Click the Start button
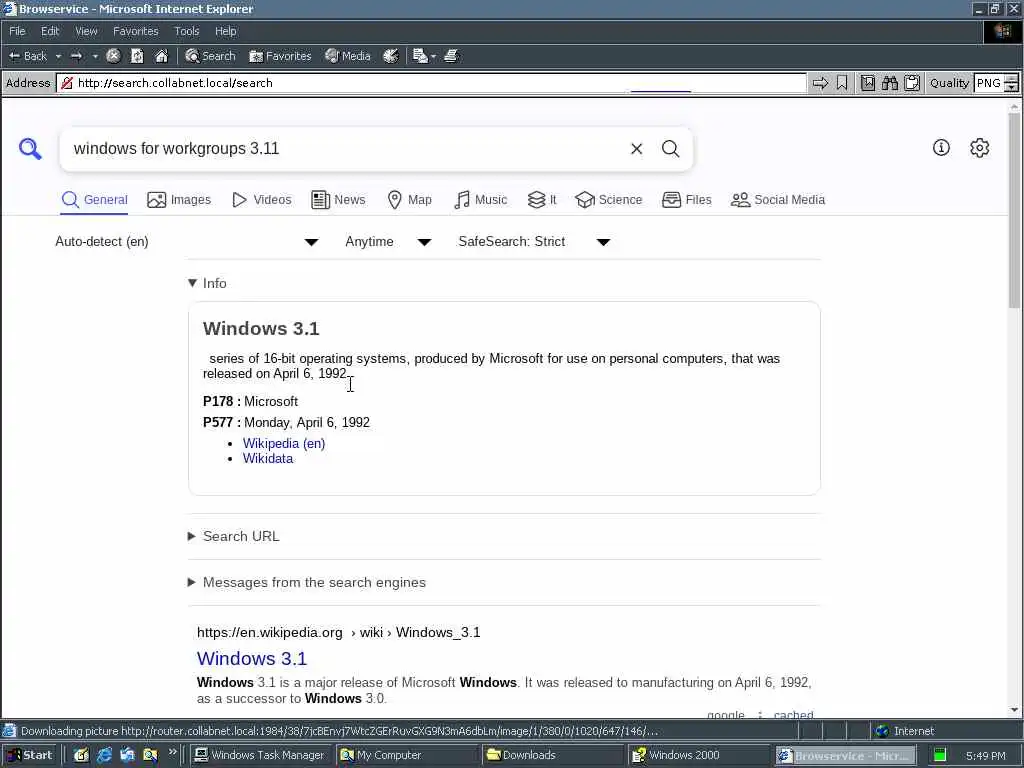Image resolution: width=1024 pixels, height=768 pixels. (x=29, y=755)
